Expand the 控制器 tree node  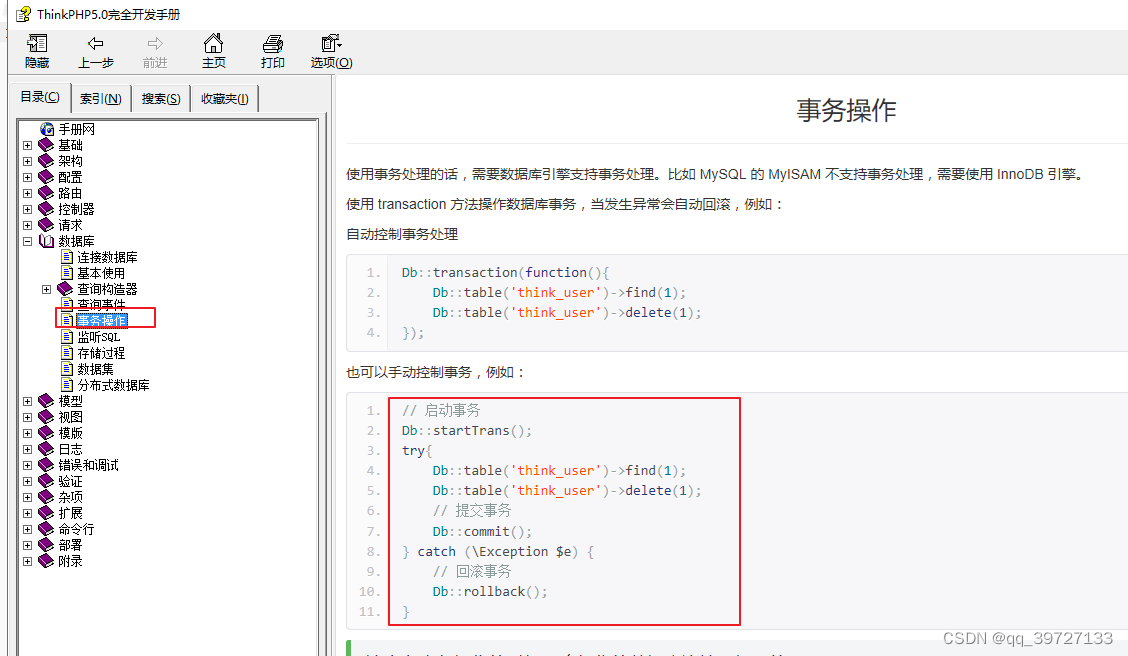[x=27, y=209]
